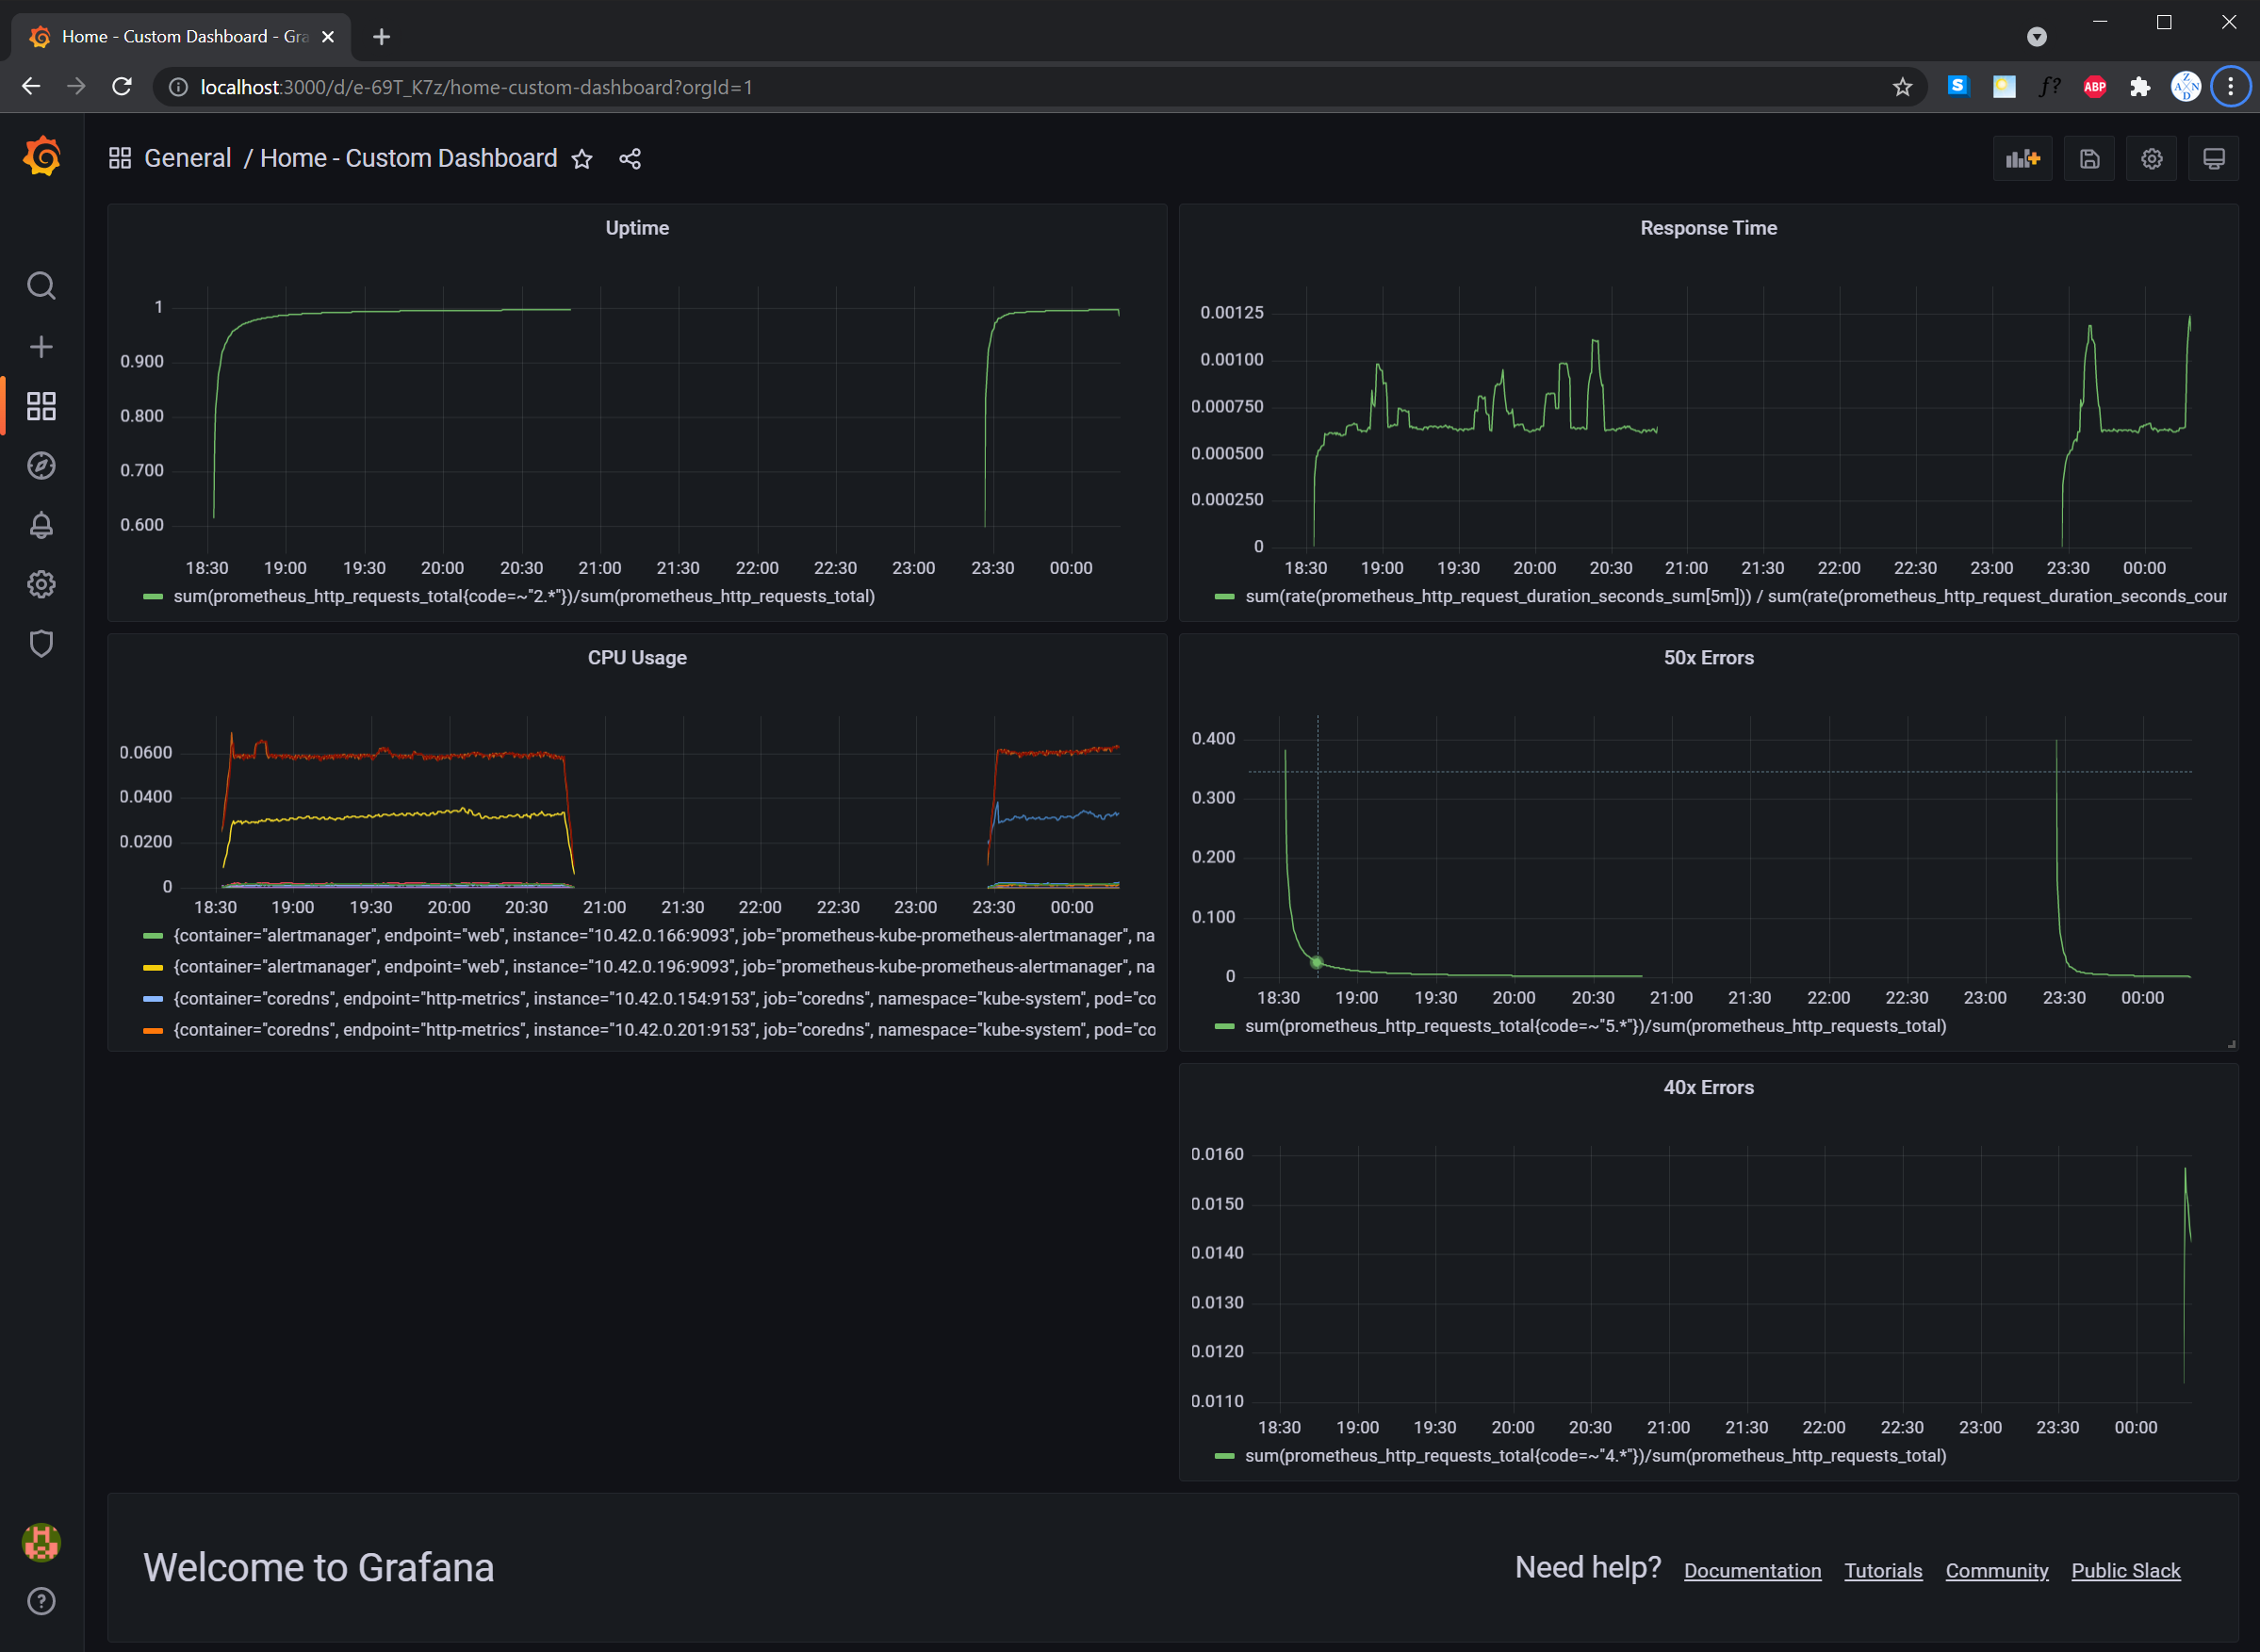Open the Explore compass icon

tap(41, 465)
